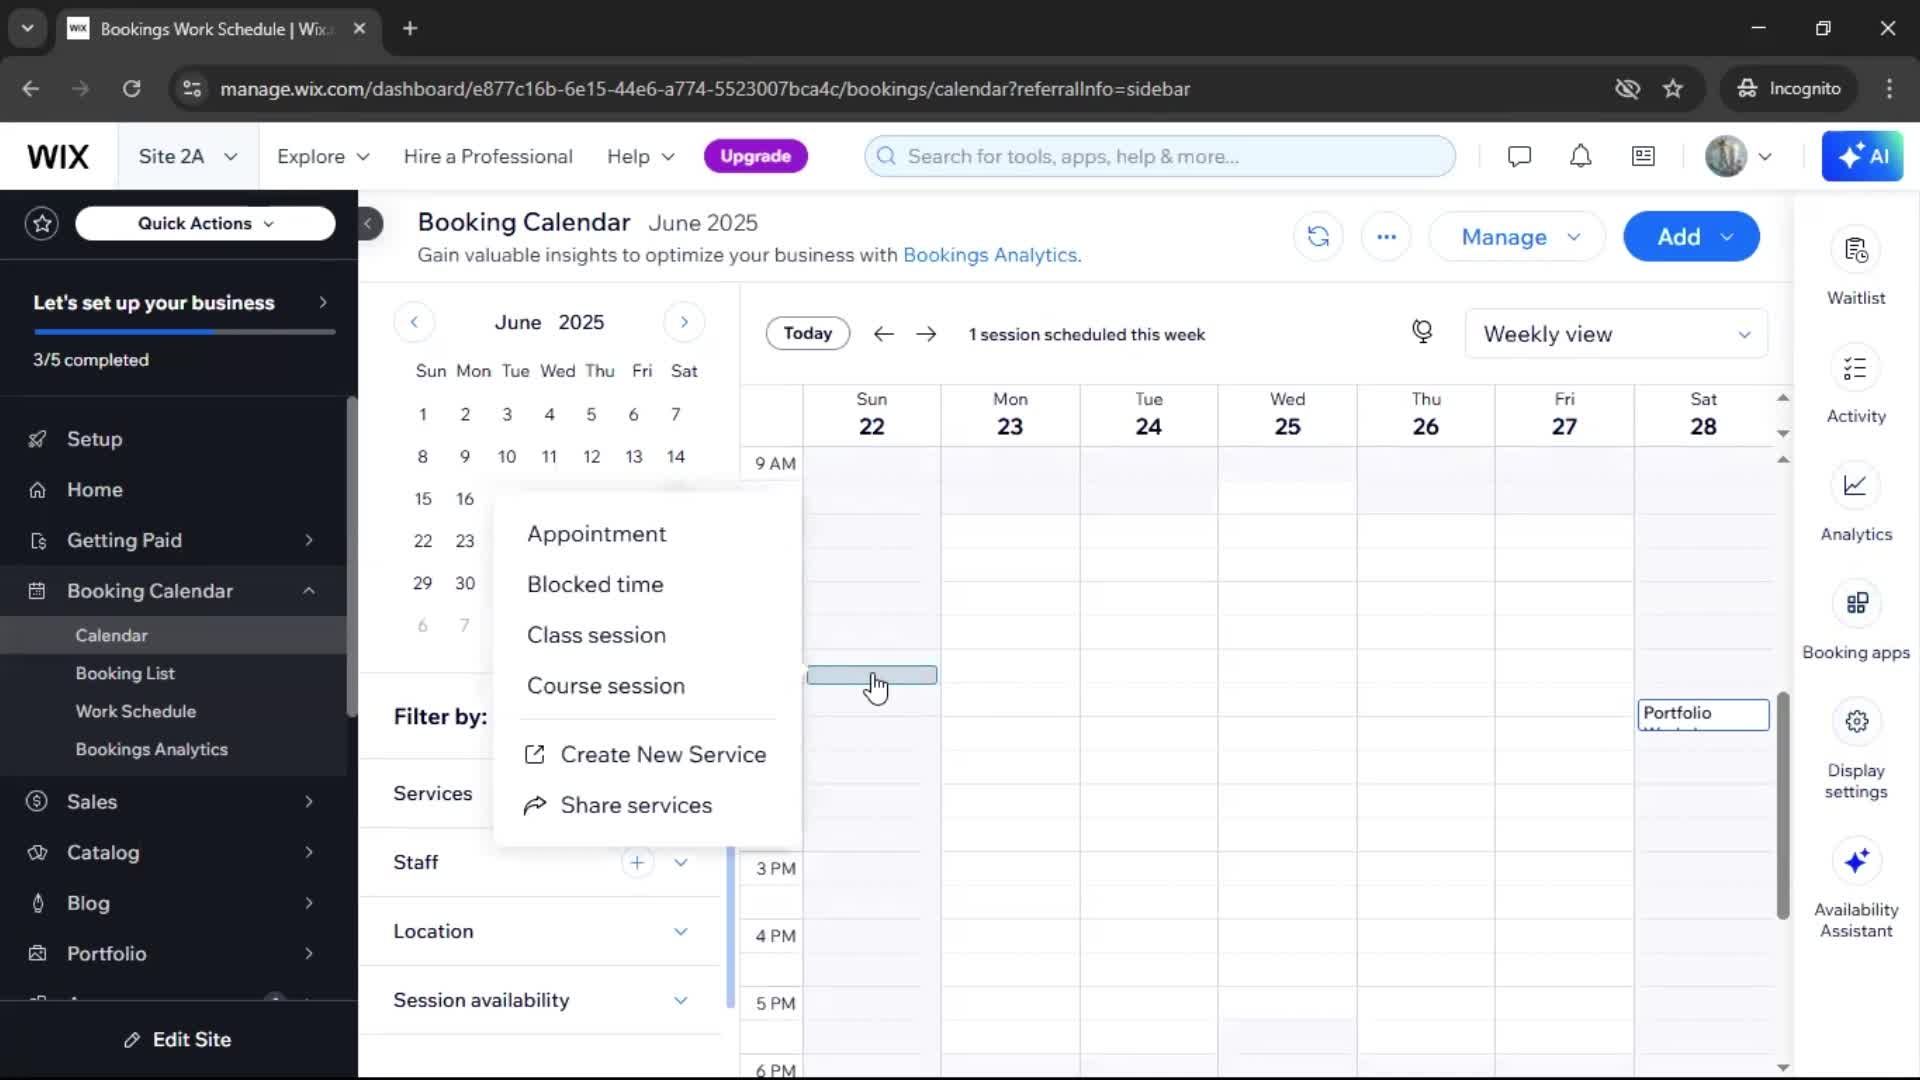
Task: Expand the Help menu
Action: tap(641, 156)
